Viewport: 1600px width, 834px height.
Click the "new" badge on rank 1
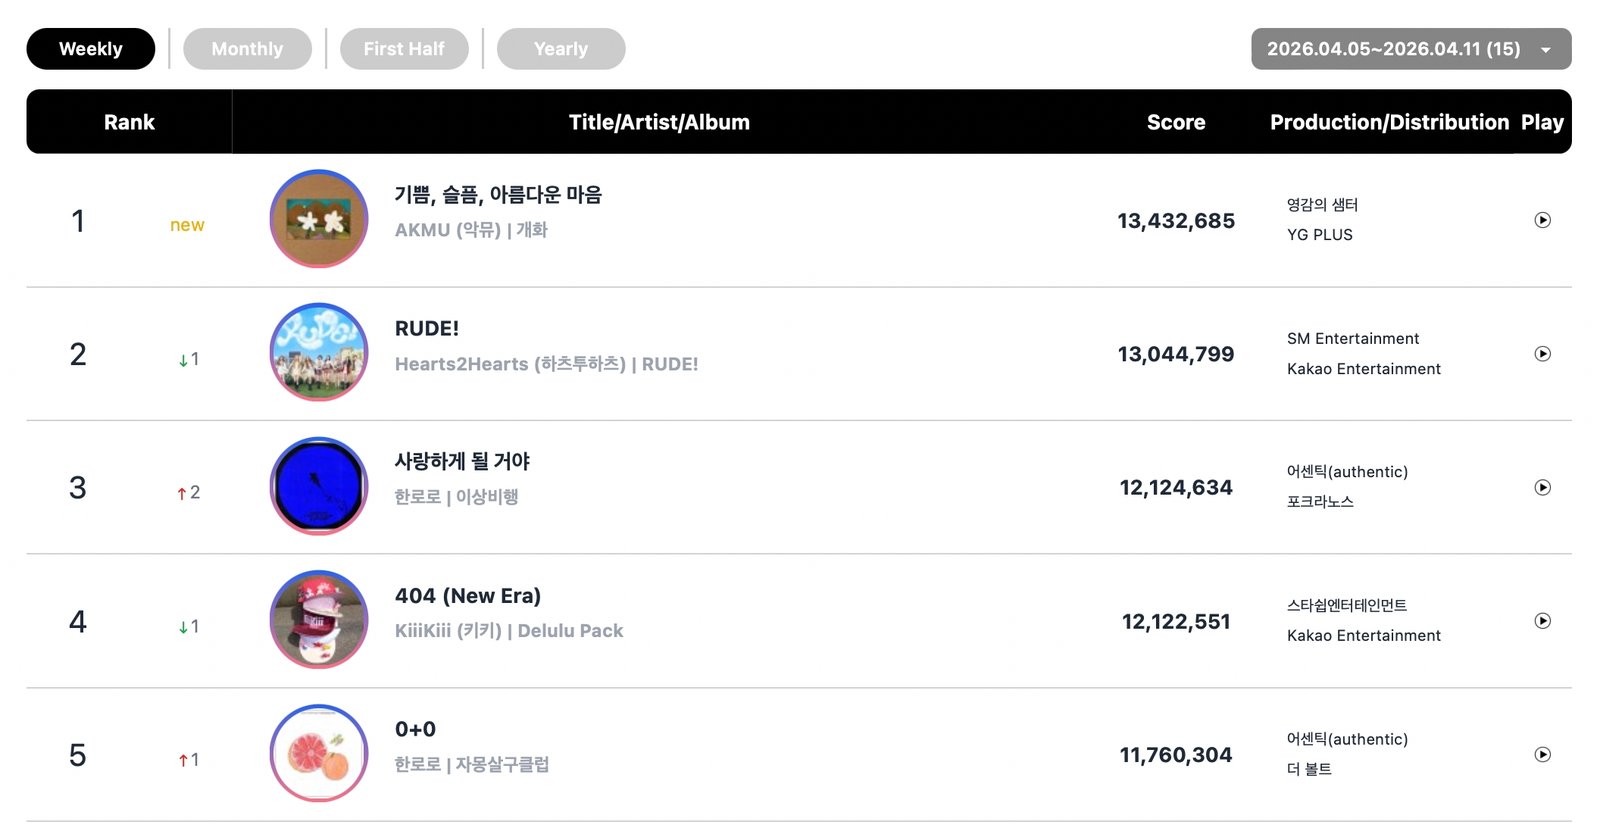pos(187,225)
